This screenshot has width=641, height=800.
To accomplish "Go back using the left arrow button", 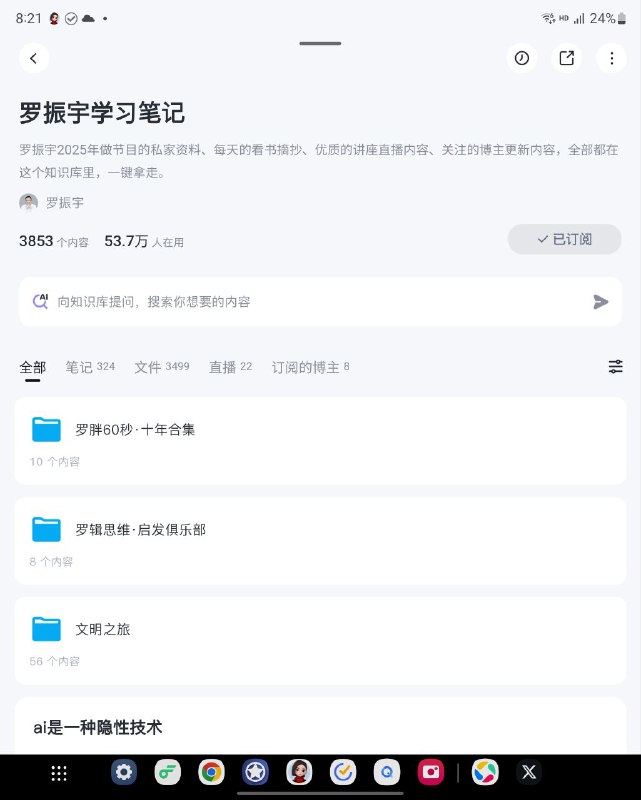I will [x=34, y=58].
